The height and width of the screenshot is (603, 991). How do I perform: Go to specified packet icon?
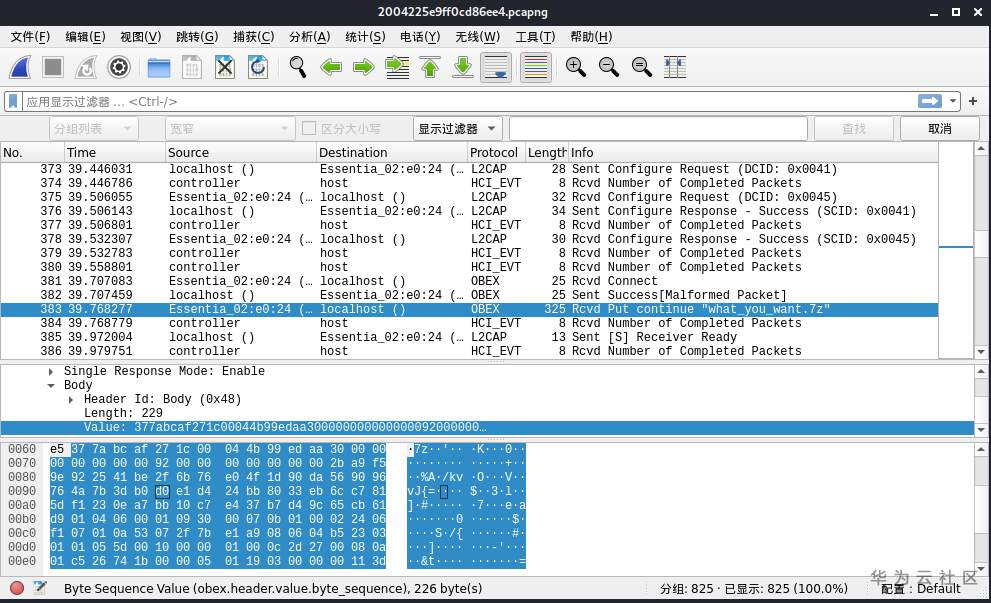point(397,67)
